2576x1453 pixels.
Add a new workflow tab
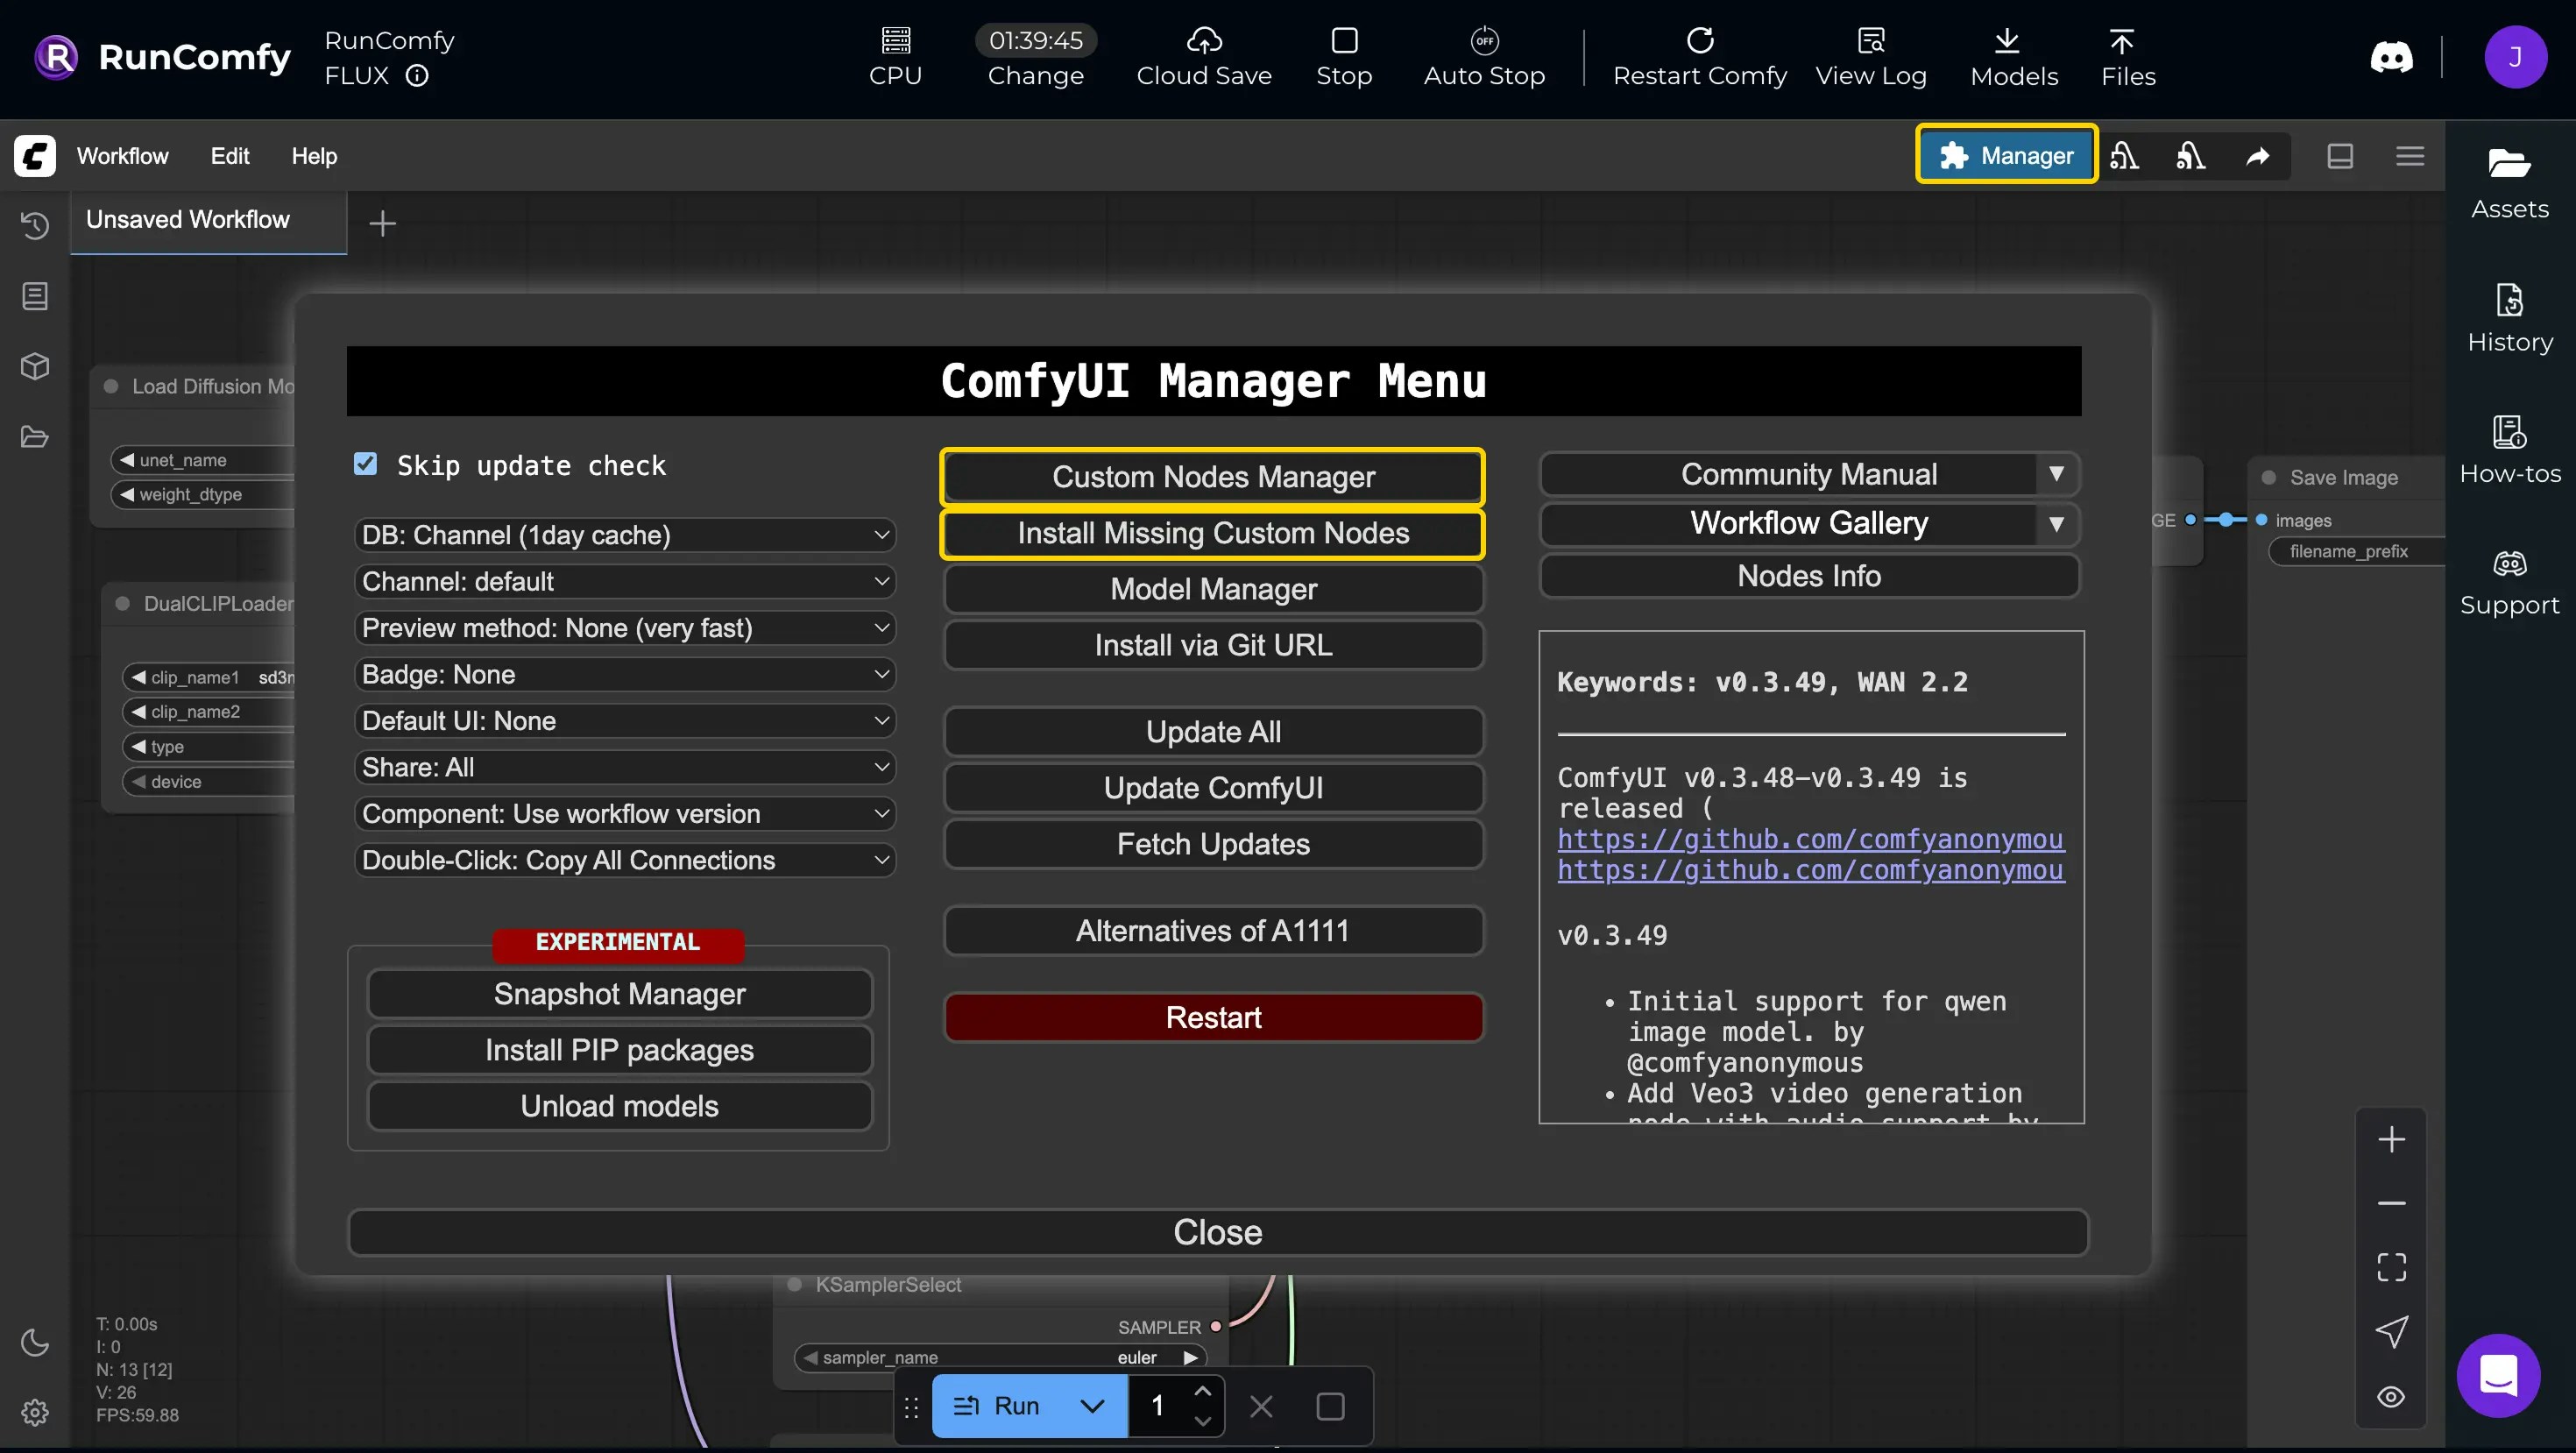pyautogui.click(x=382, y=224)
